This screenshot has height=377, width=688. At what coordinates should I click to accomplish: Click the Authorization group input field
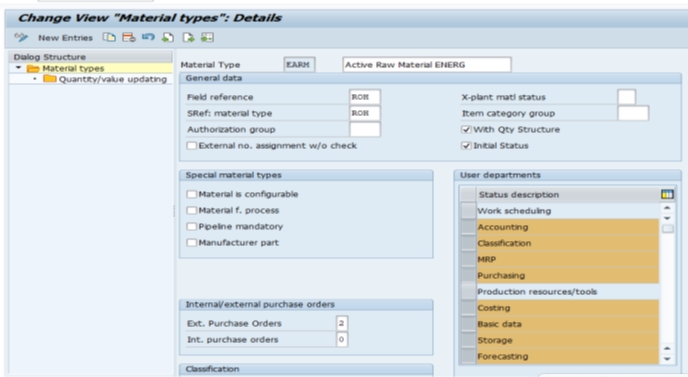[365, 129]
